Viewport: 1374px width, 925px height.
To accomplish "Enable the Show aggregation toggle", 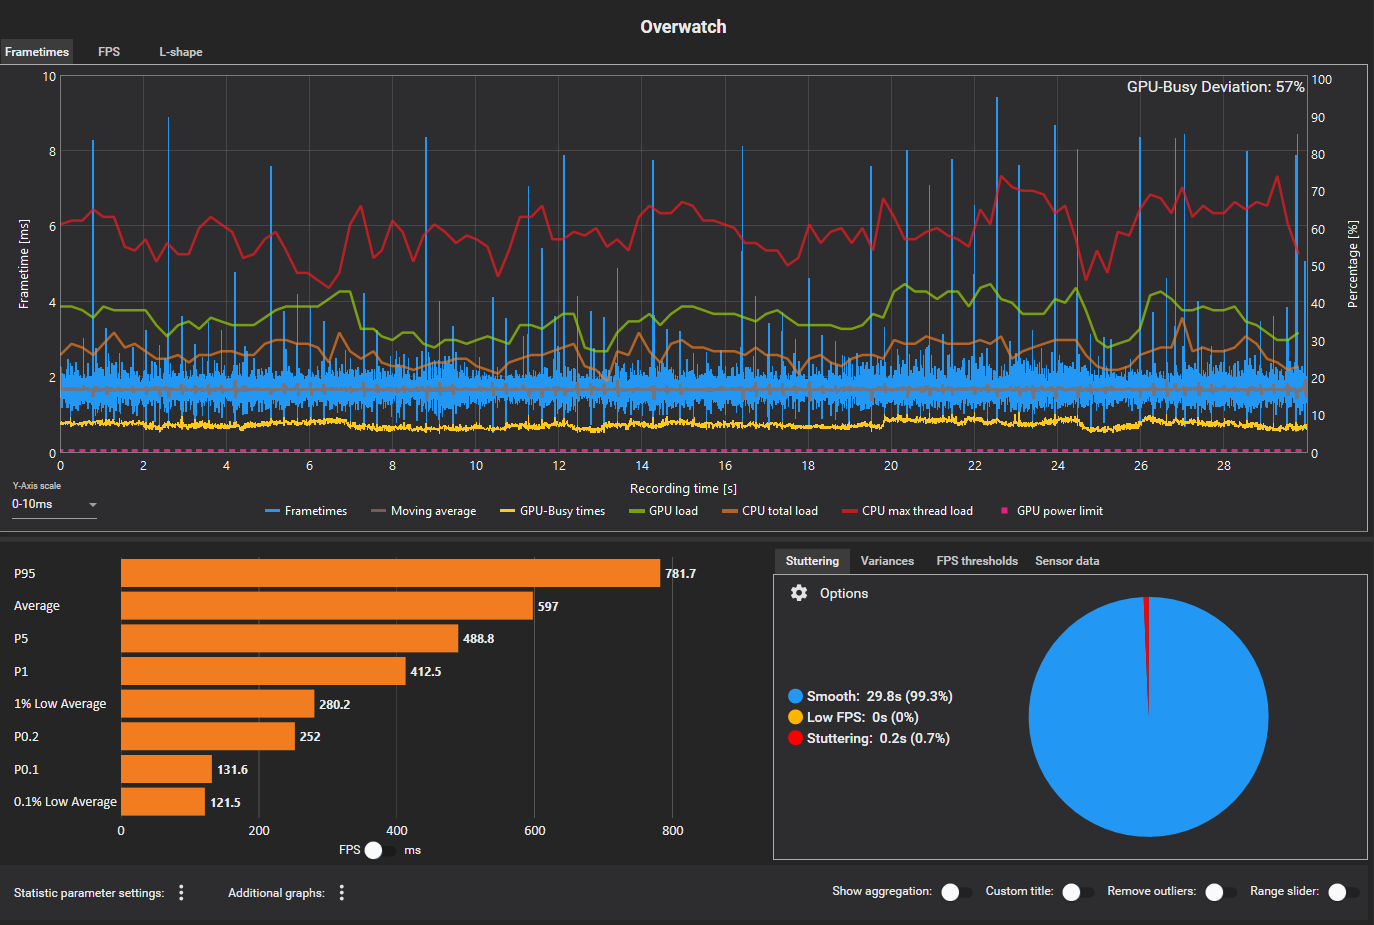I will 956,892.
